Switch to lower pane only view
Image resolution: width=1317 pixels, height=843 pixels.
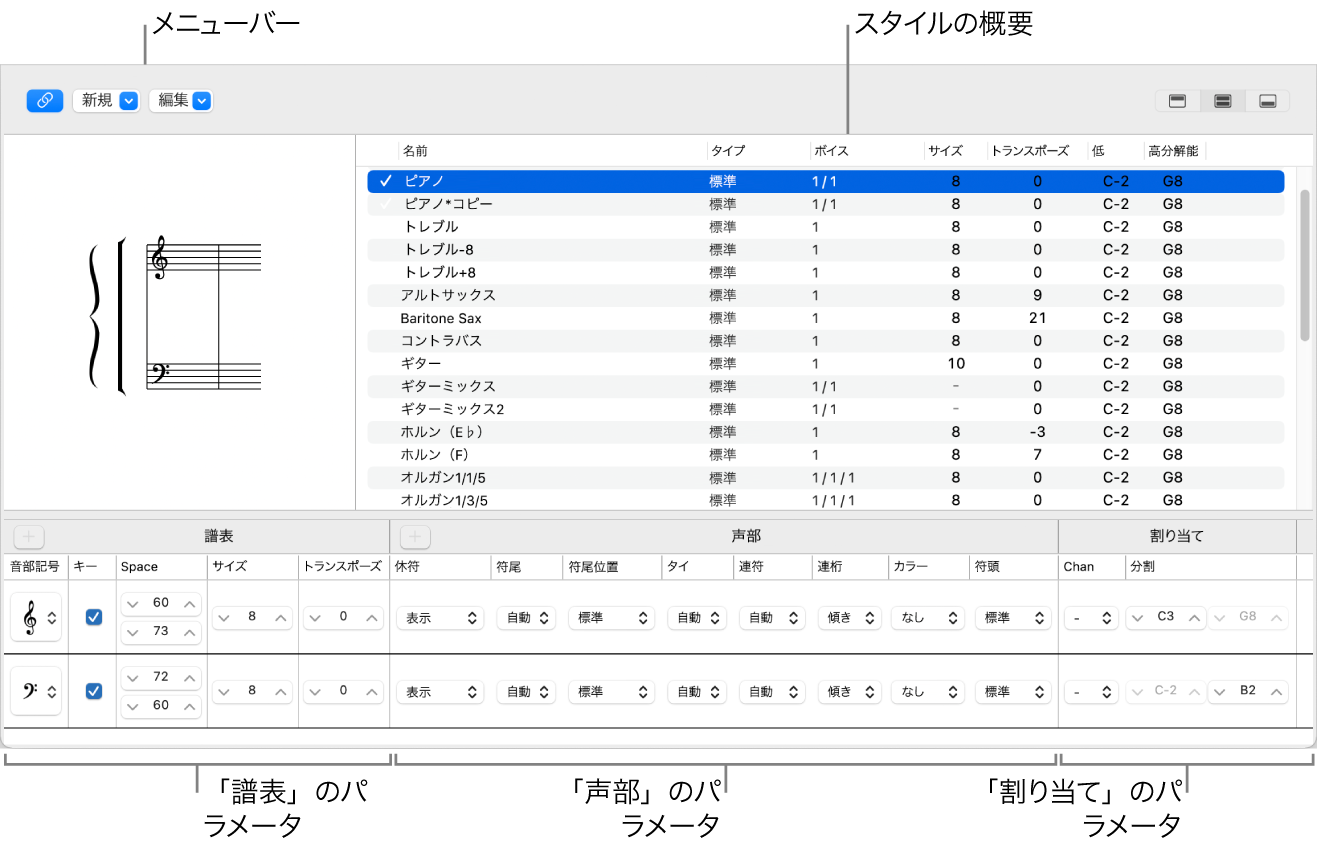click(1267, 100)
